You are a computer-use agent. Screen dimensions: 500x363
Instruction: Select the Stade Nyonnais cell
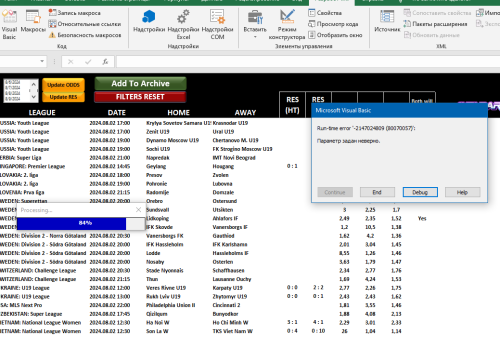click(x=165, y=270)
